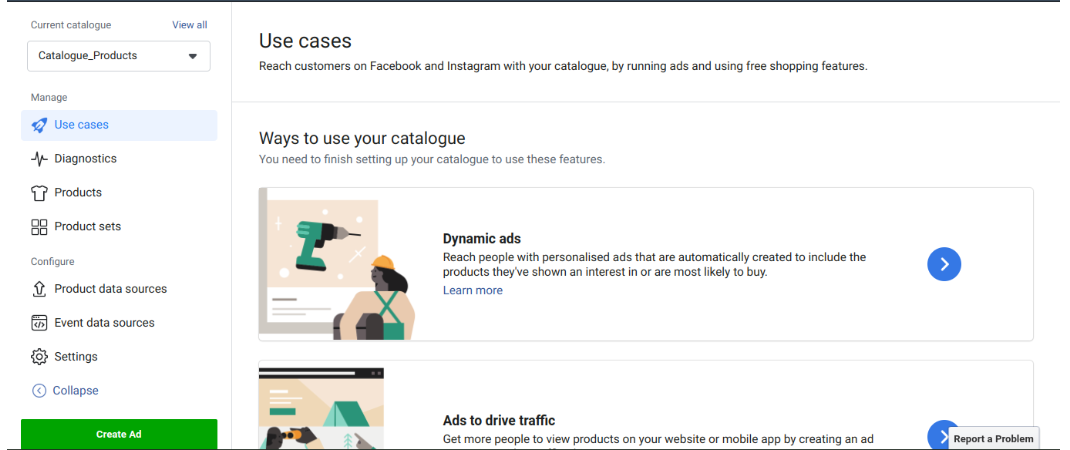Click the Report a Problem button
This screenshot has width=1070, height=450.
coord(992,439)
